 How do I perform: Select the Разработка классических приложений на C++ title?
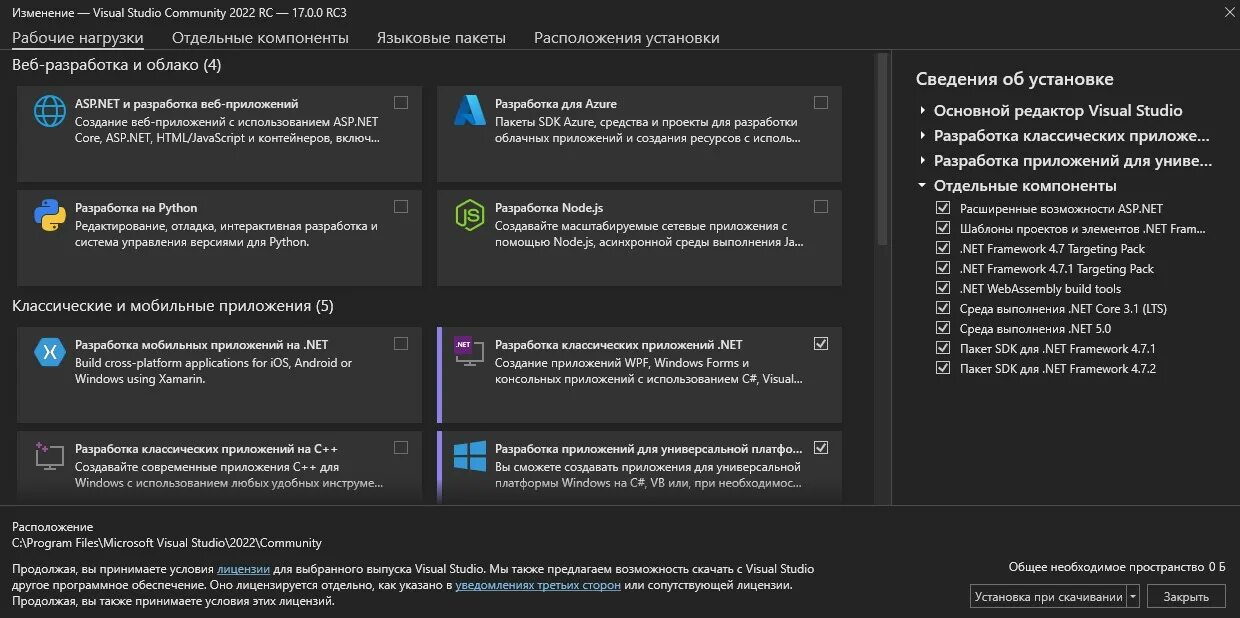point(206,449)
